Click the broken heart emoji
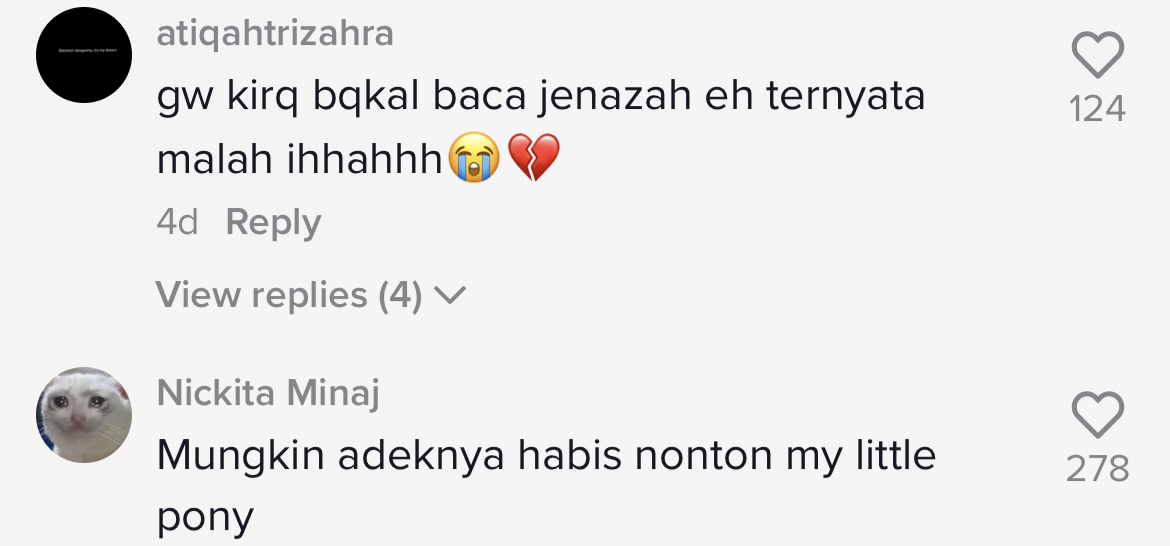The width and height of the screenshot is (1170, 546). click(534, 159)
